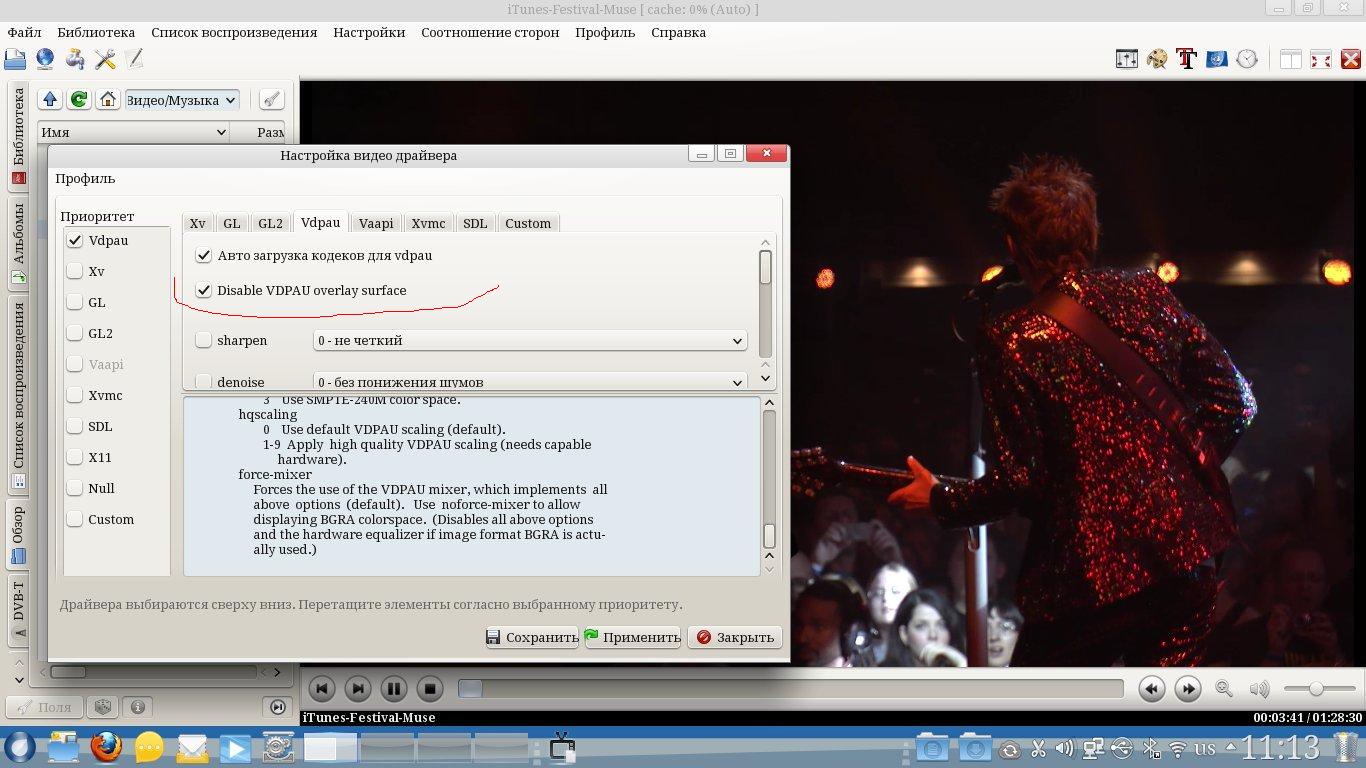Click the info icon below the library
Viewport: 1366px width, 768px height.
pyautogui.click(x=137, y=707)
